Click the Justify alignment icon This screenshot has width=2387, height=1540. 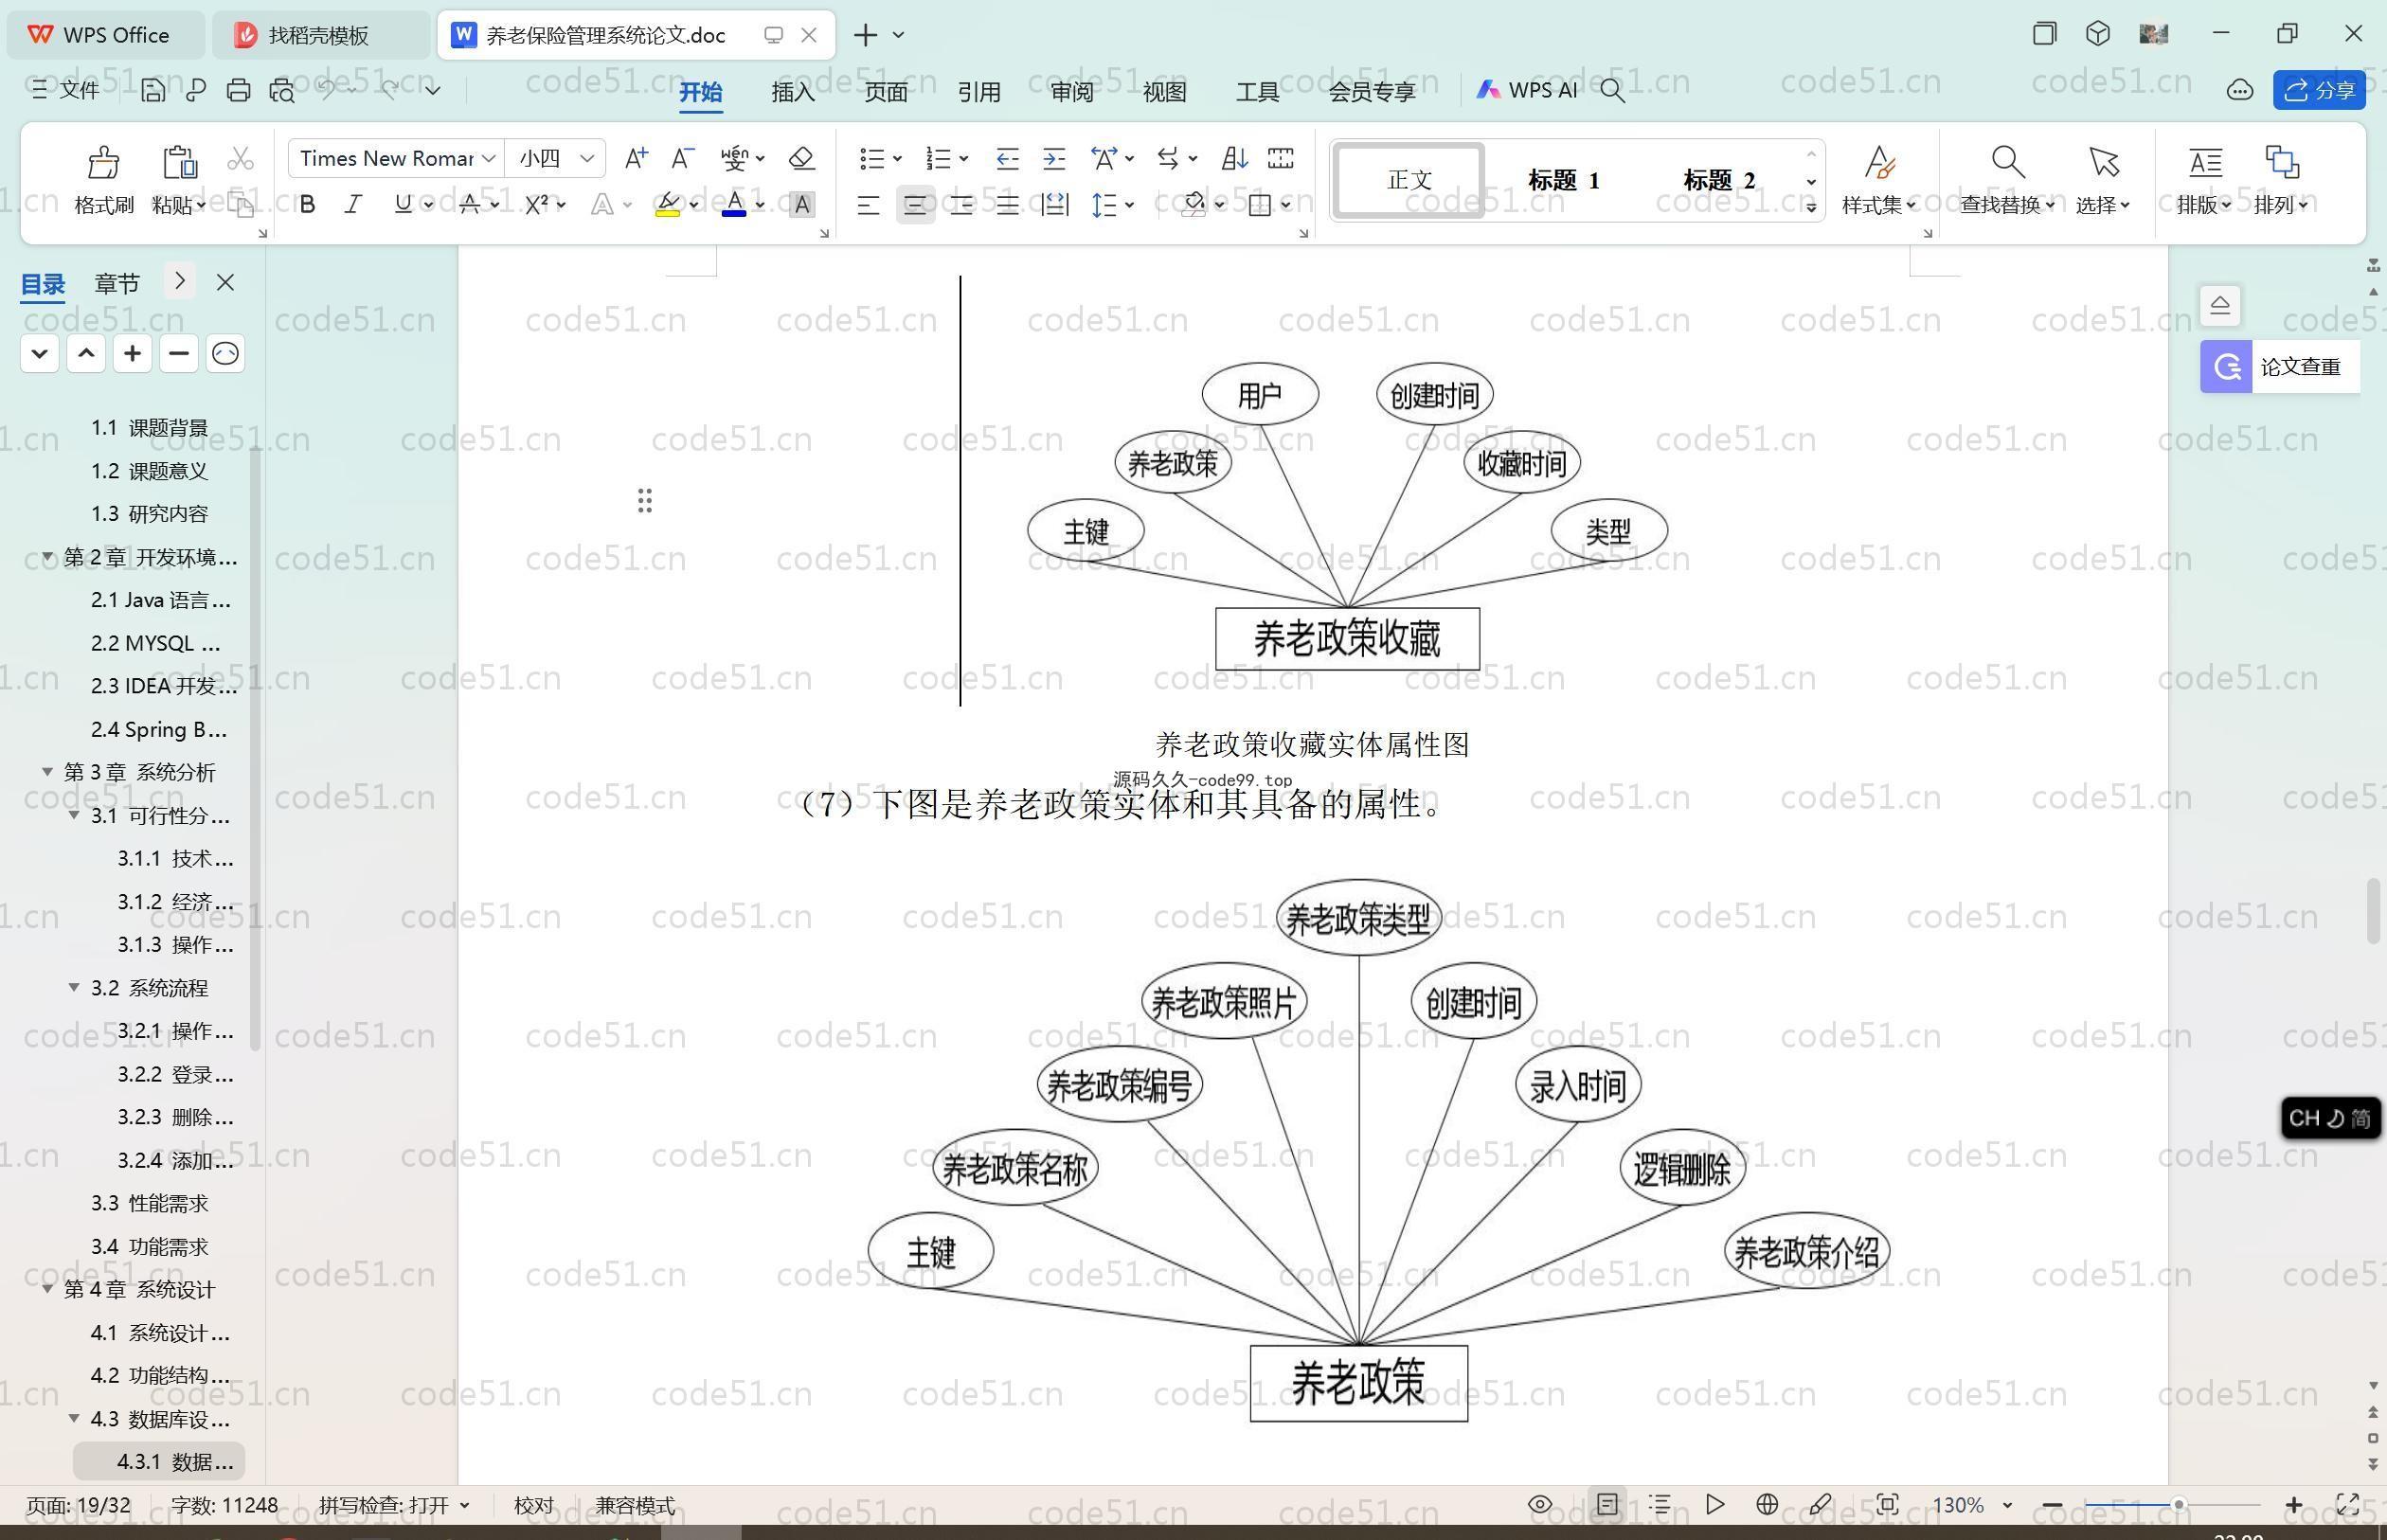pos(1008,205)
